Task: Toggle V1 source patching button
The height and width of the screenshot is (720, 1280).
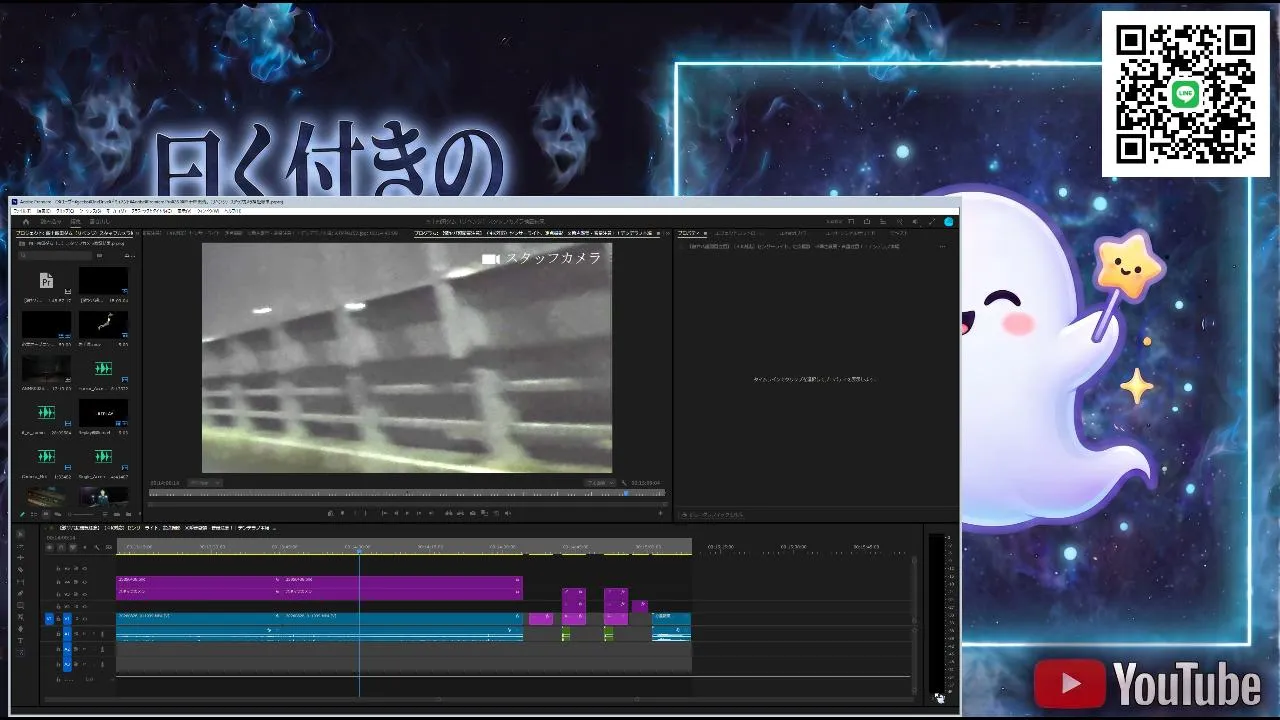Action: tap(49, 618)
